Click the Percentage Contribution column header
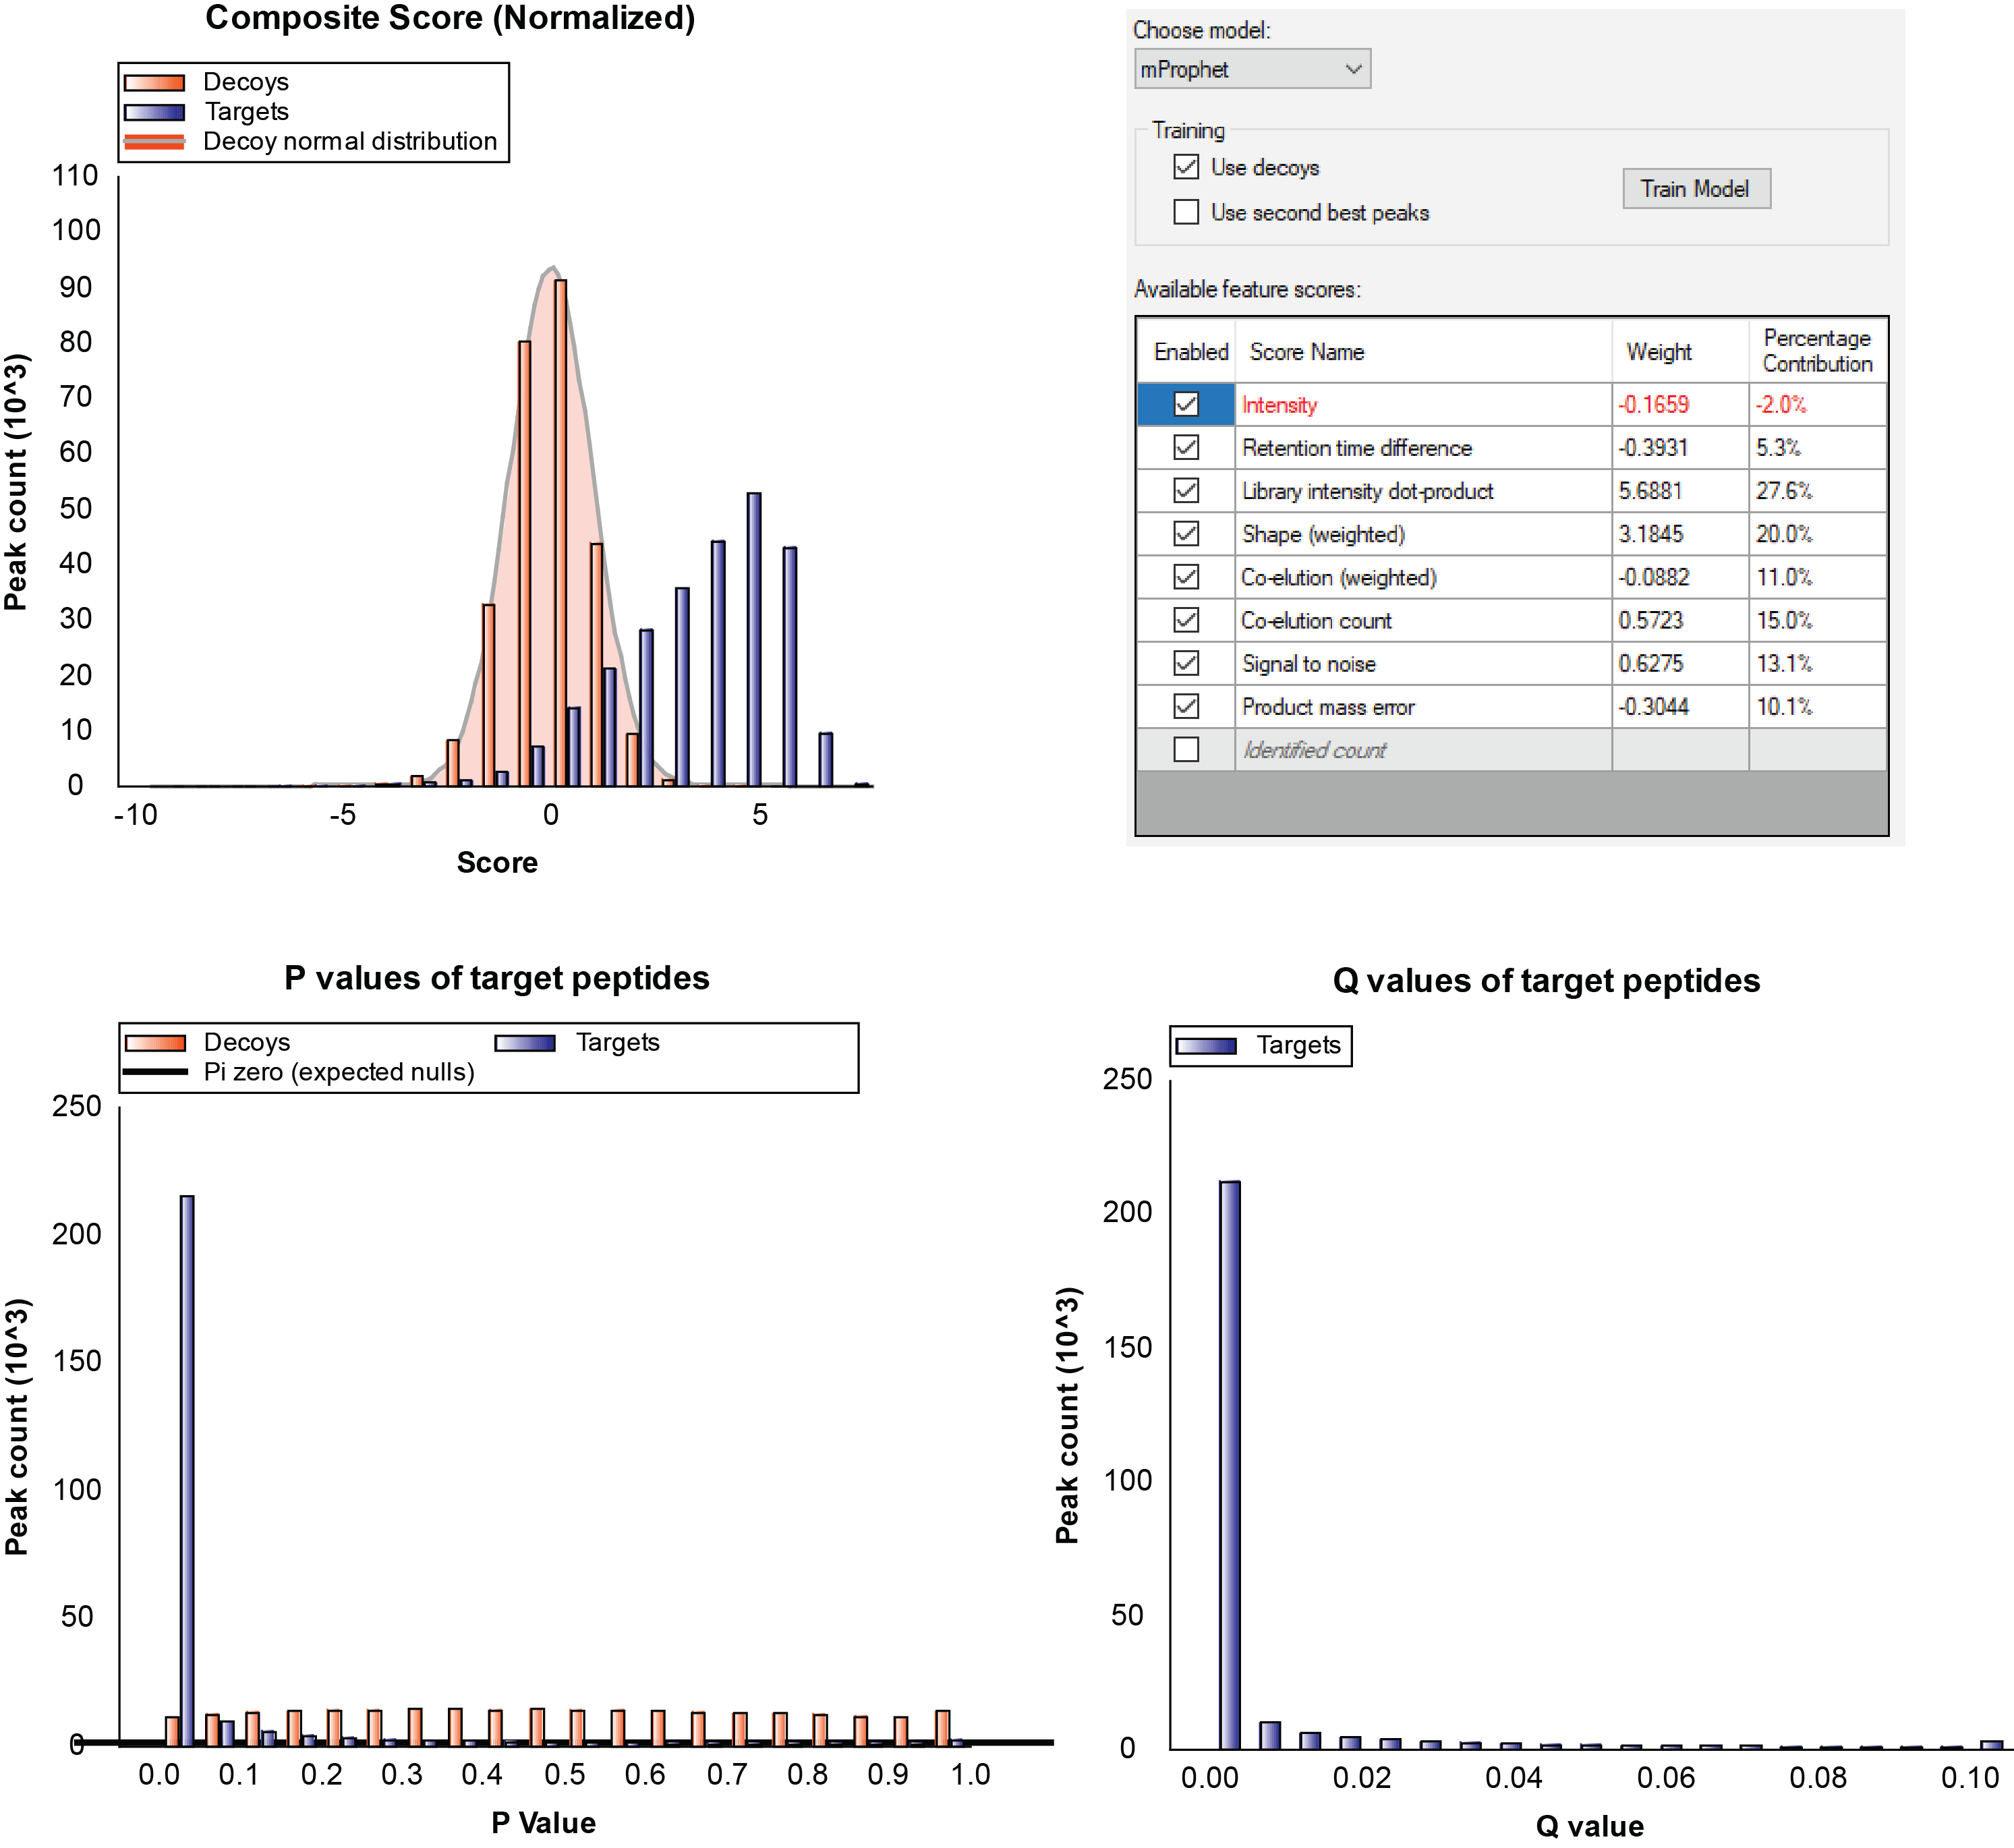 (x=1816, y=351)
